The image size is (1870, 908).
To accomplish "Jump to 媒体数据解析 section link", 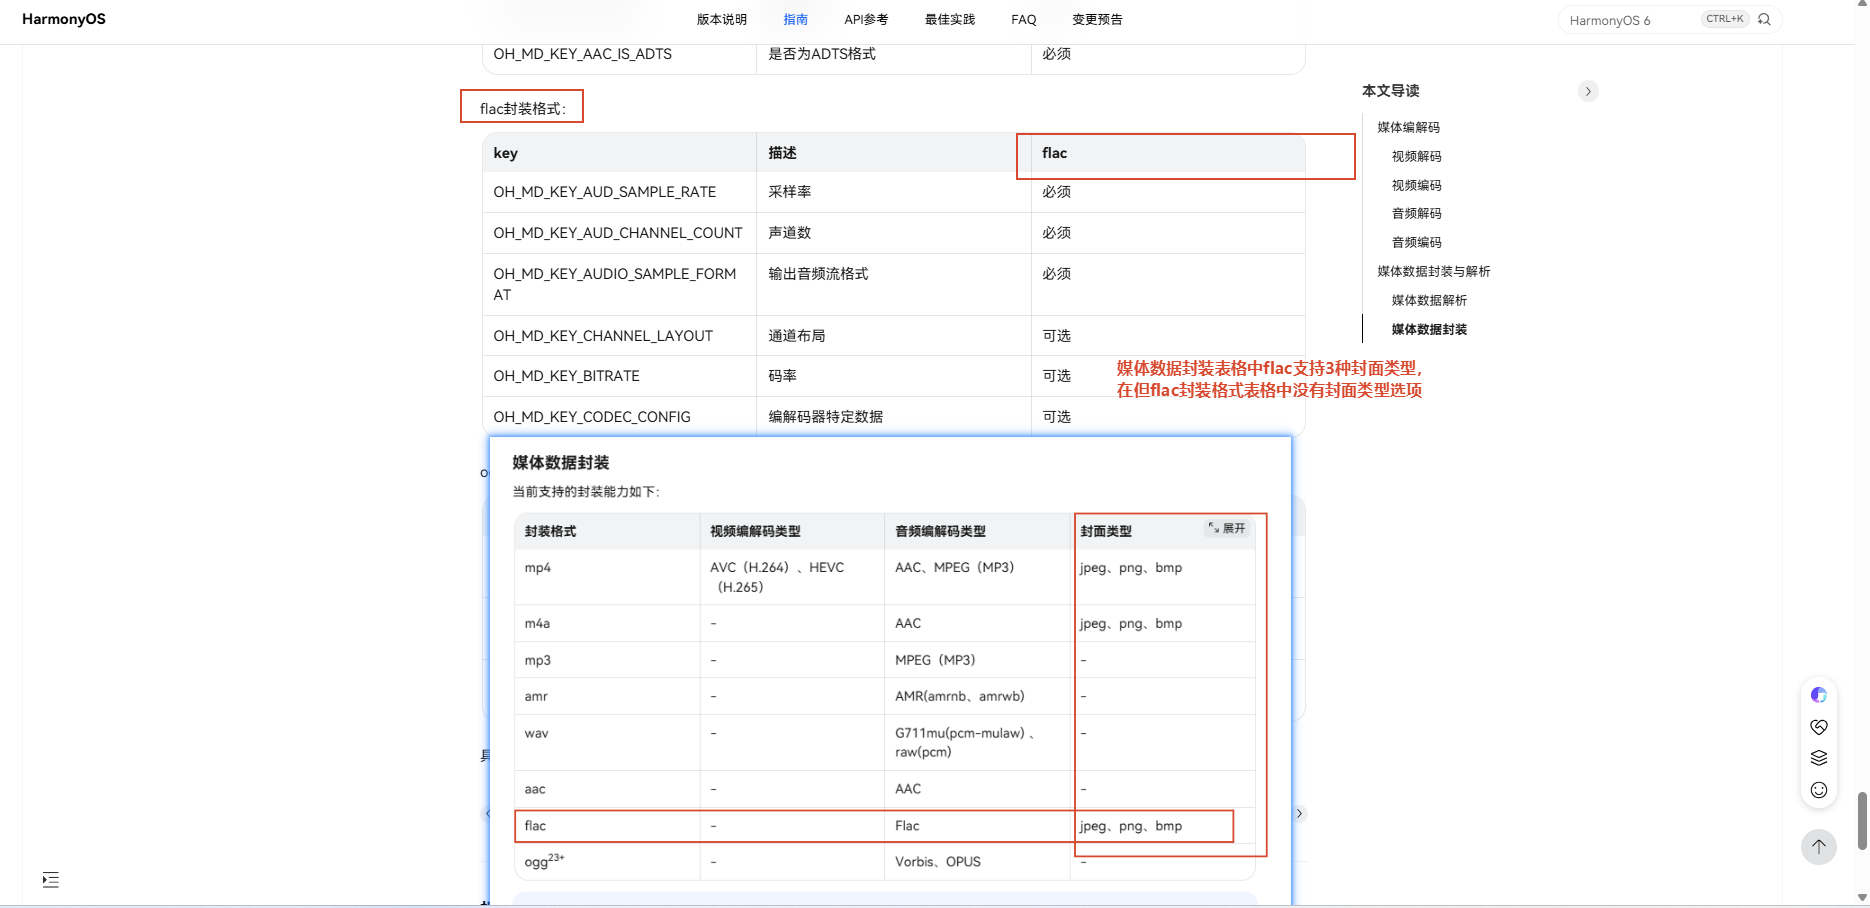I will coord(1430,300).
